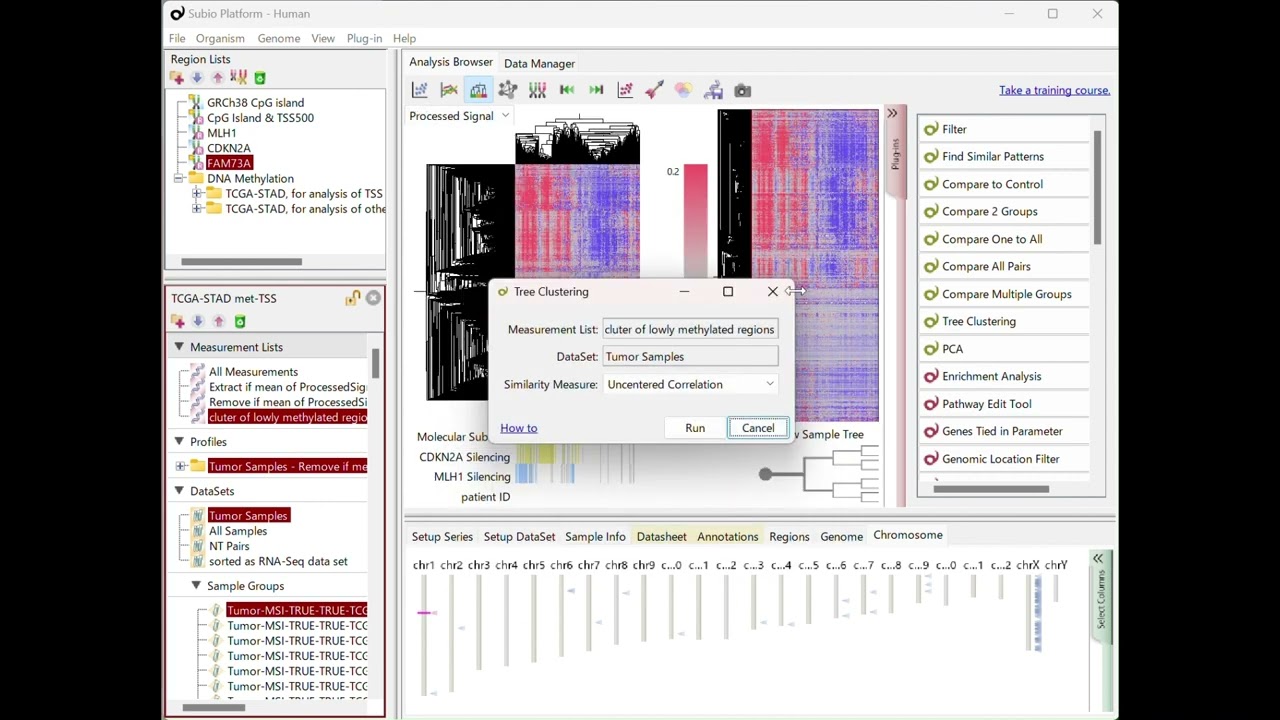Open the File menu
Screen dimensions: 1280x720
click(x=177, y=38)
